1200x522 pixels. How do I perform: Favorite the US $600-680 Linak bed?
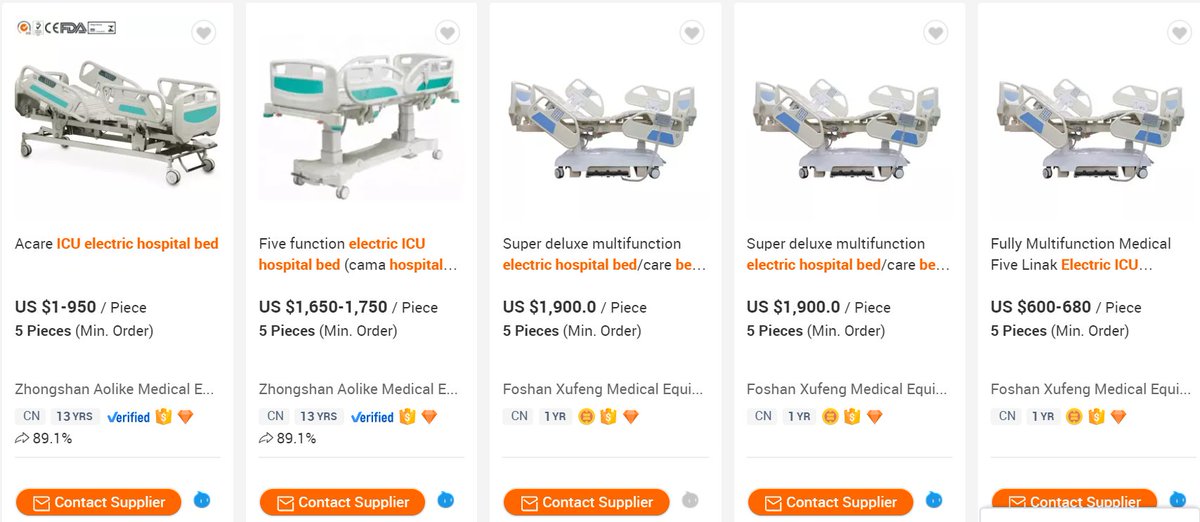[1180, 33]
